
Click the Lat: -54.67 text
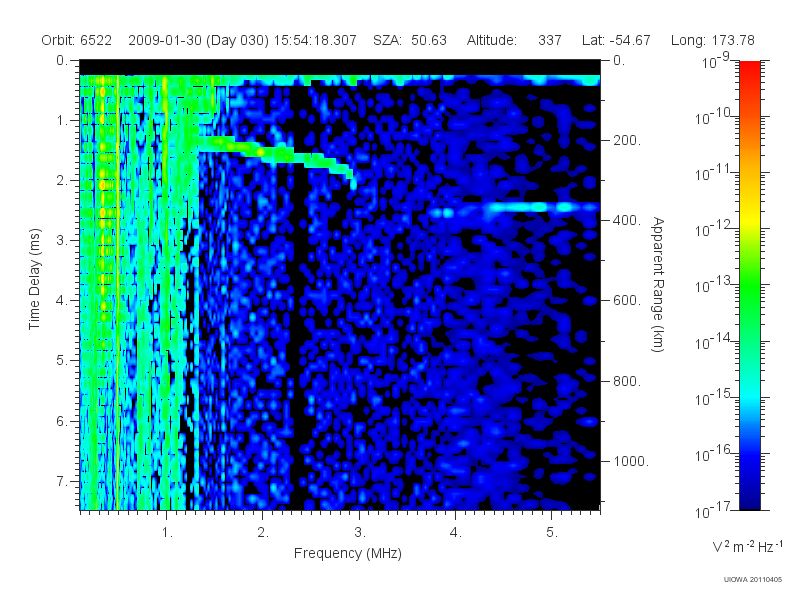(616, 40)
